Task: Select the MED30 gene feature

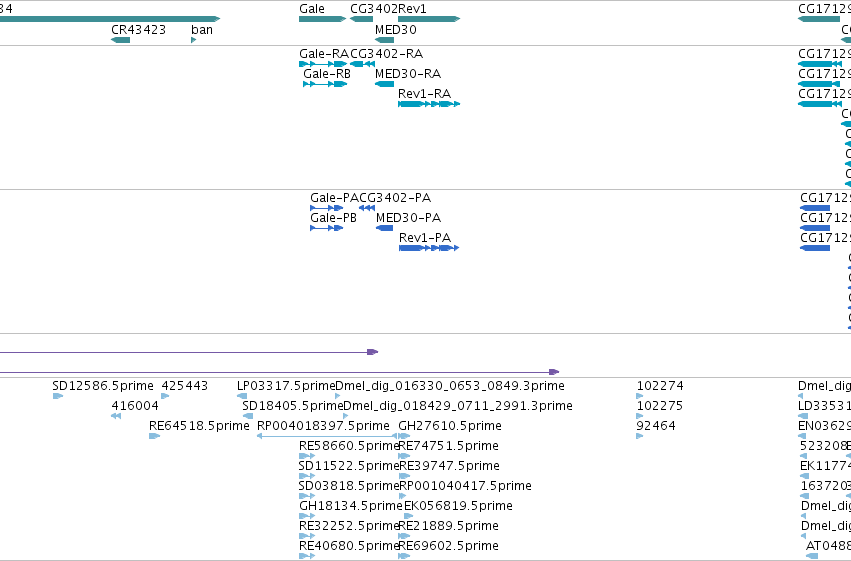Action: tap(384, 40)
